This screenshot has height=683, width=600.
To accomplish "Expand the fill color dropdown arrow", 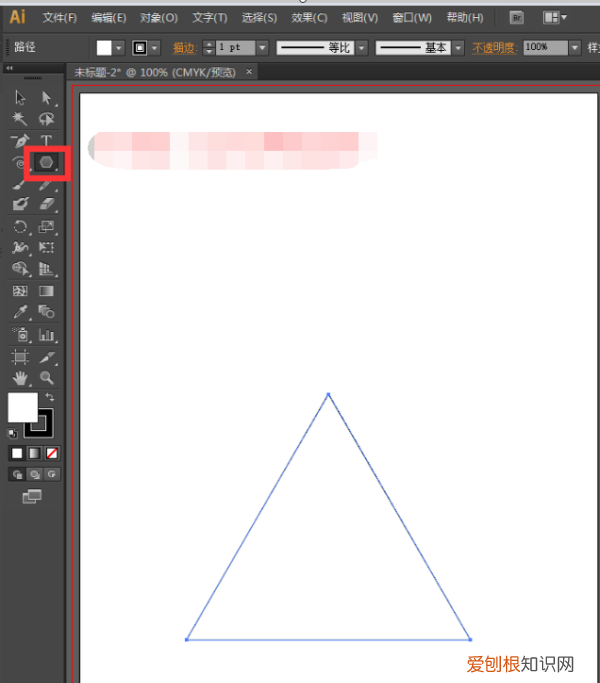I will click(119, 47).
